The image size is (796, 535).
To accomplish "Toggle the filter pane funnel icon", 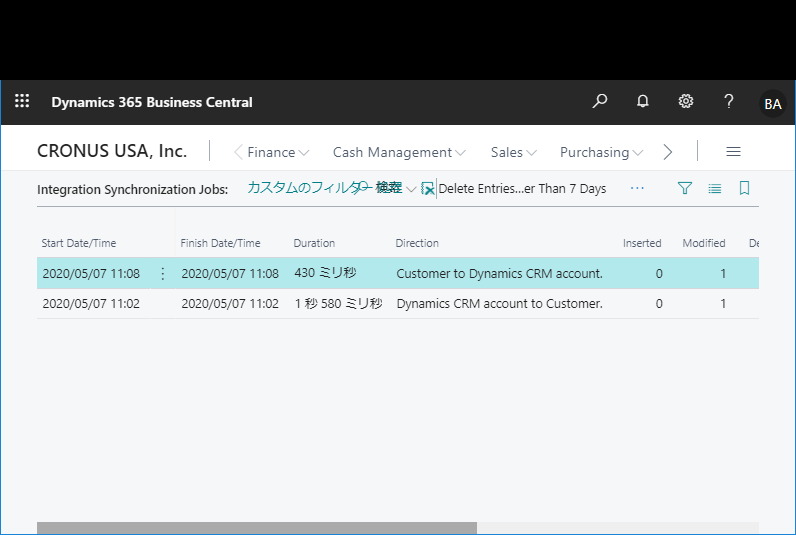I will coord(685,188).
